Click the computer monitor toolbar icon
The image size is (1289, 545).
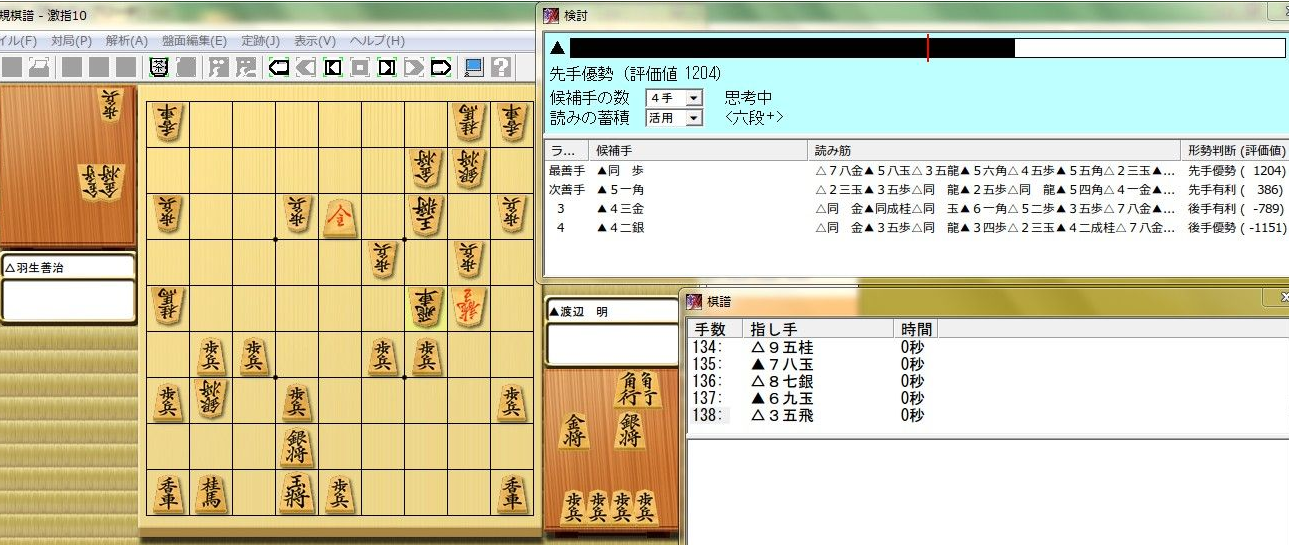(473, 67)
